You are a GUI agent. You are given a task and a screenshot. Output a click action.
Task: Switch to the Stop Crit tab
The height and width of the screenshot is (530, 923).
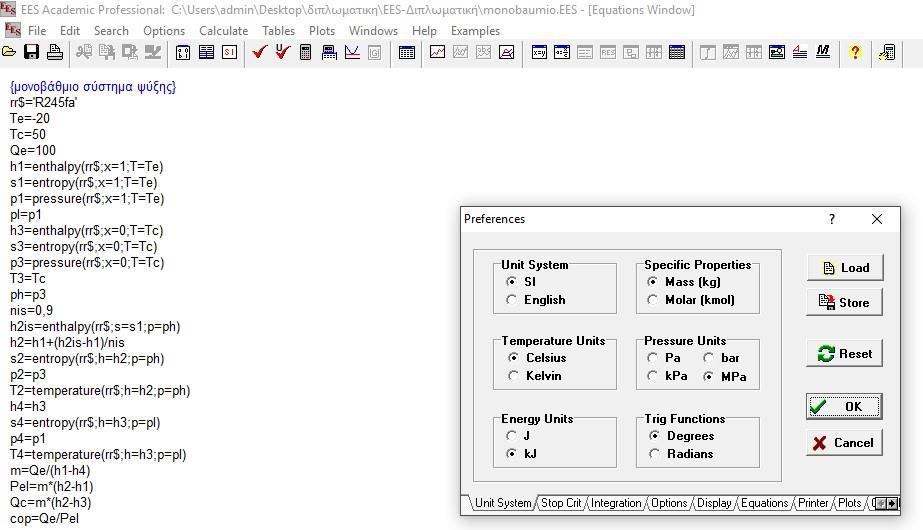click(561, 503)
